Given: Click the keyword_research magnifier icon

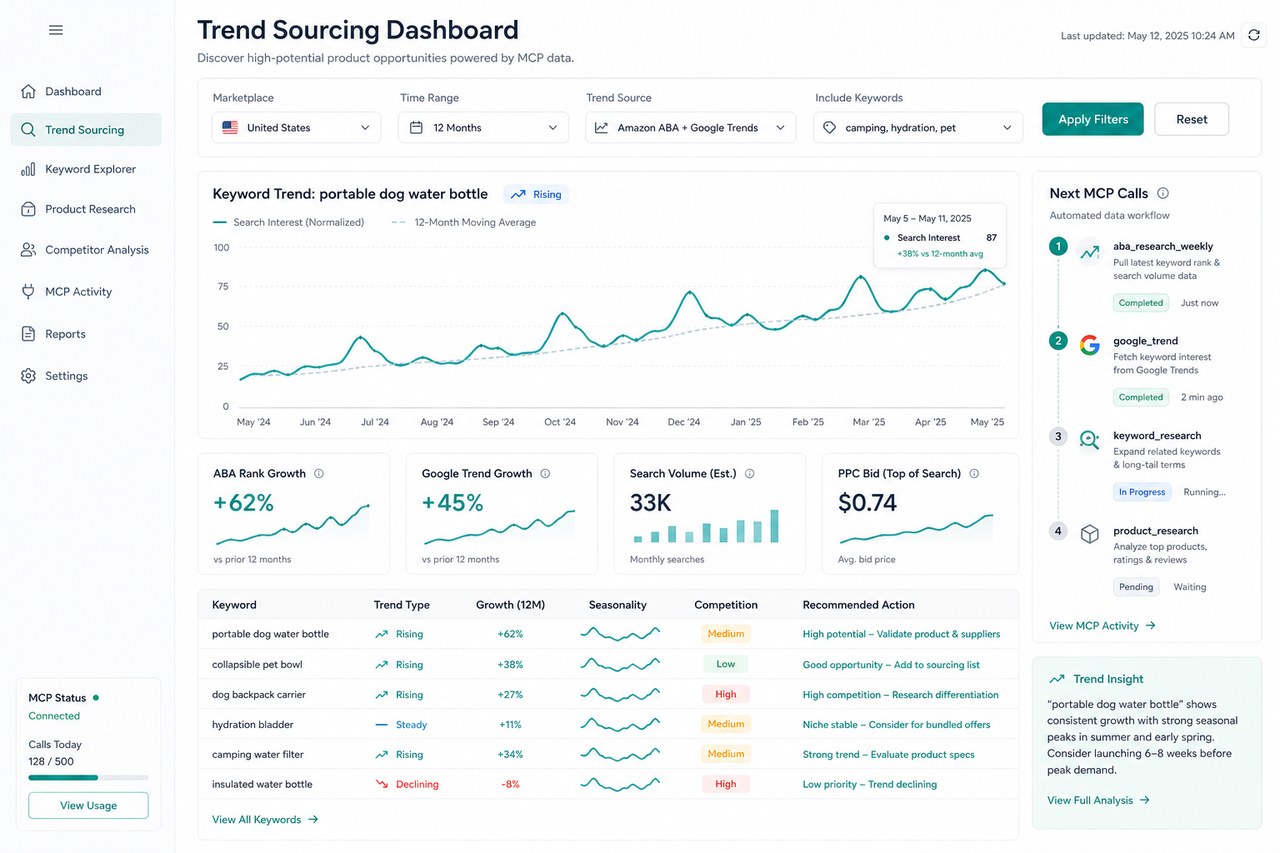Looking at the screenshot, I should coord(1090,440).
